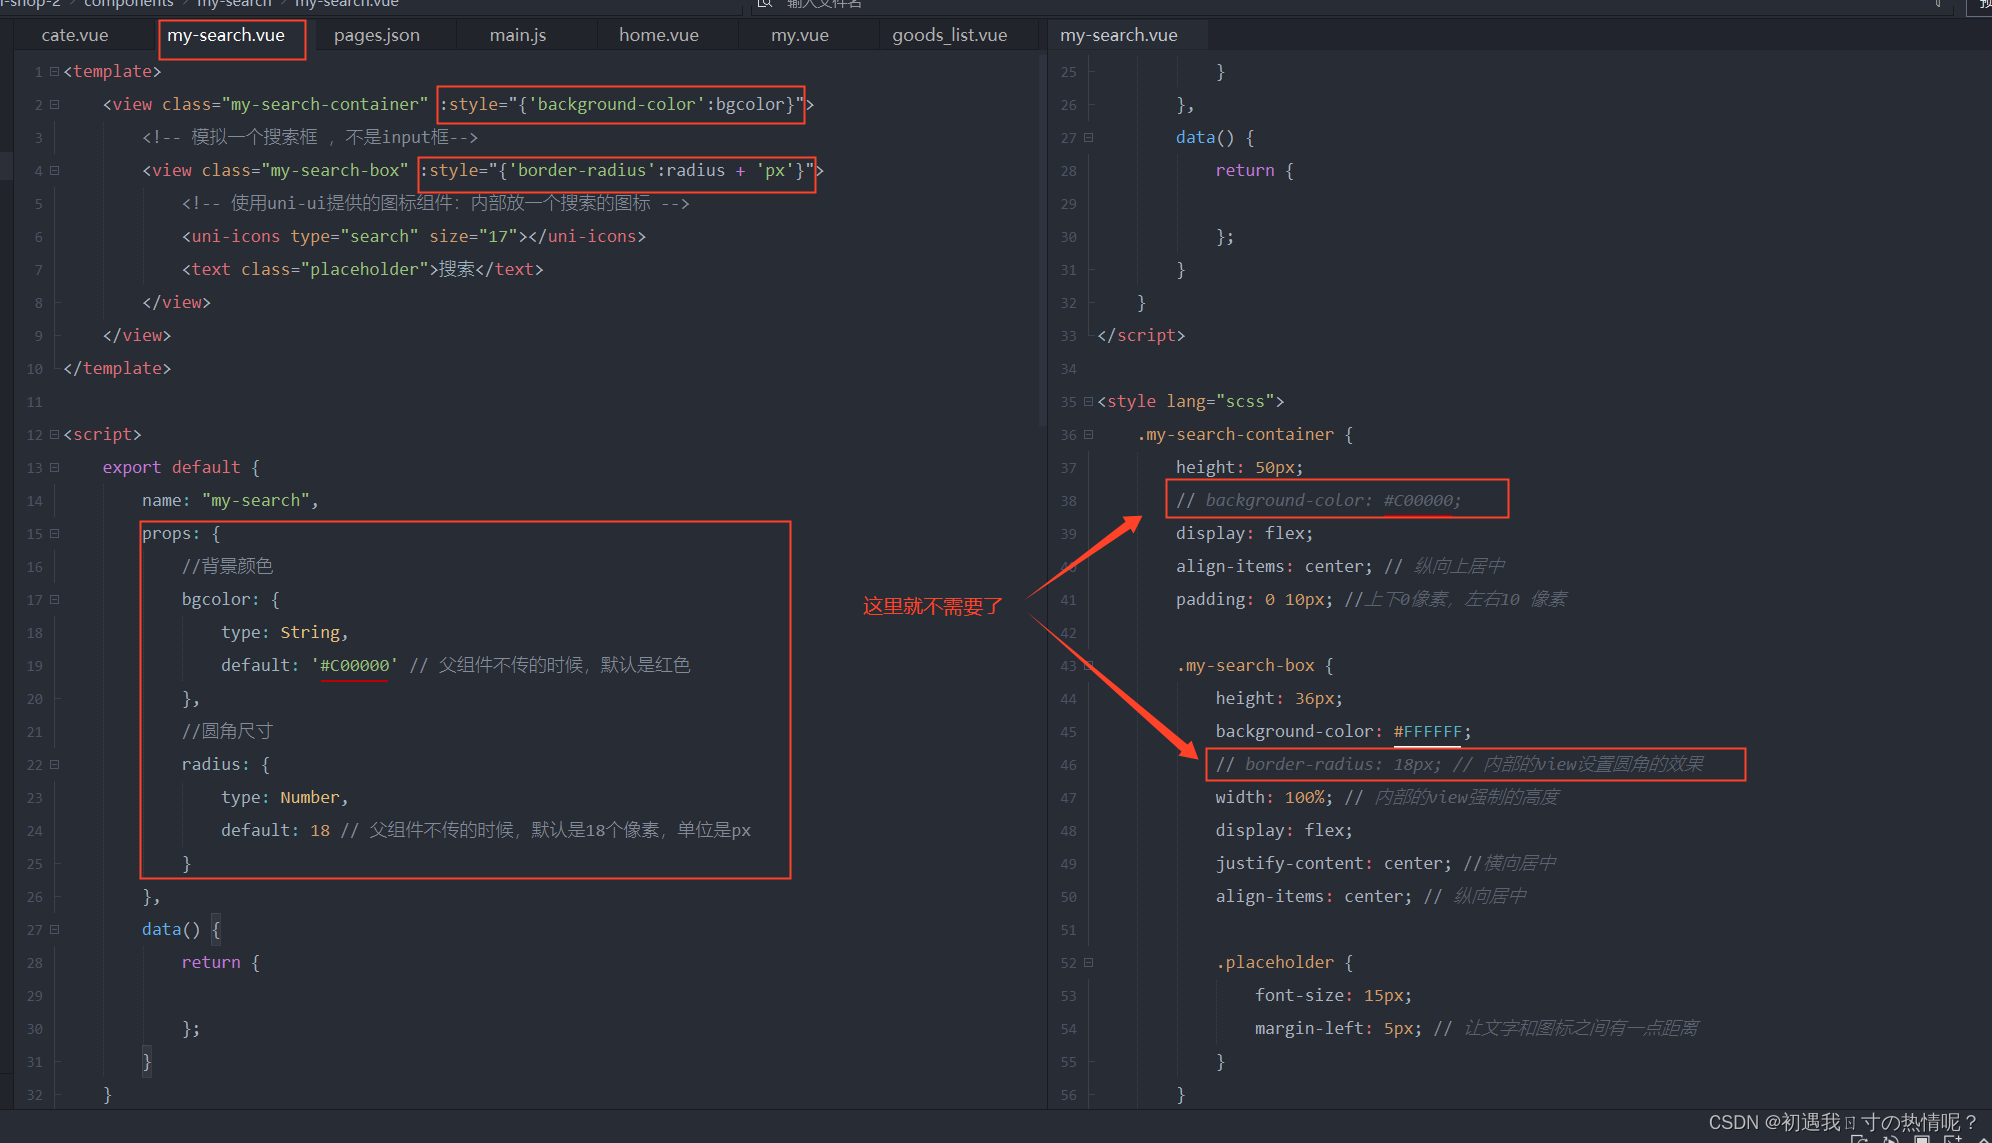Fold the my-search-container view at line 2
The width and height of the screenshot is (1992, 1143).
[x=54, y=105]
